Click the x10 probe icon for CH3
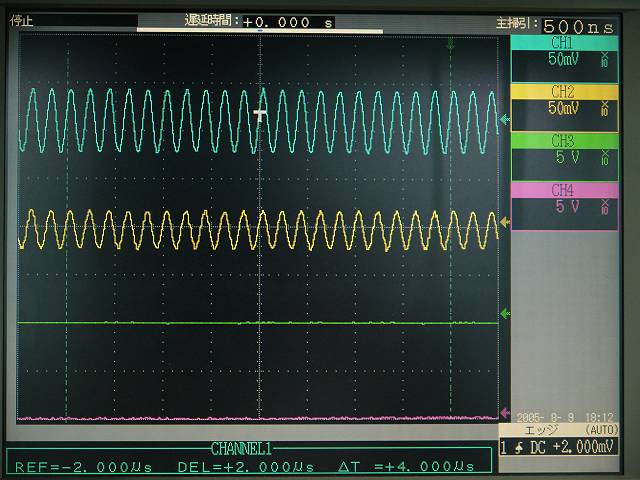This screenshot has width=640, height=480. coord(604,157)
